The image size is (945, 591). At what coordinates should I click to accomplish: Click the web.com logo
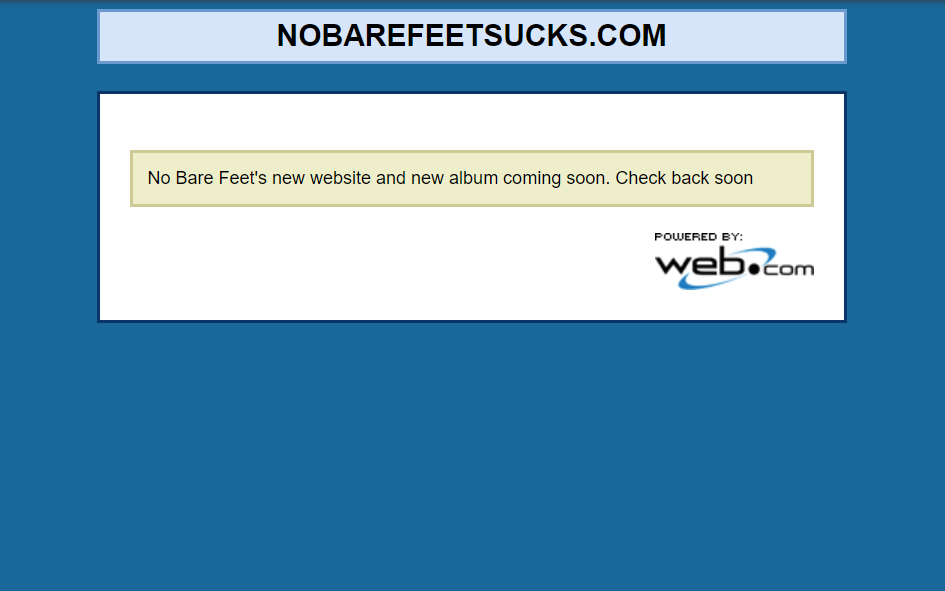pyautogui.click(x=734, y=261)
